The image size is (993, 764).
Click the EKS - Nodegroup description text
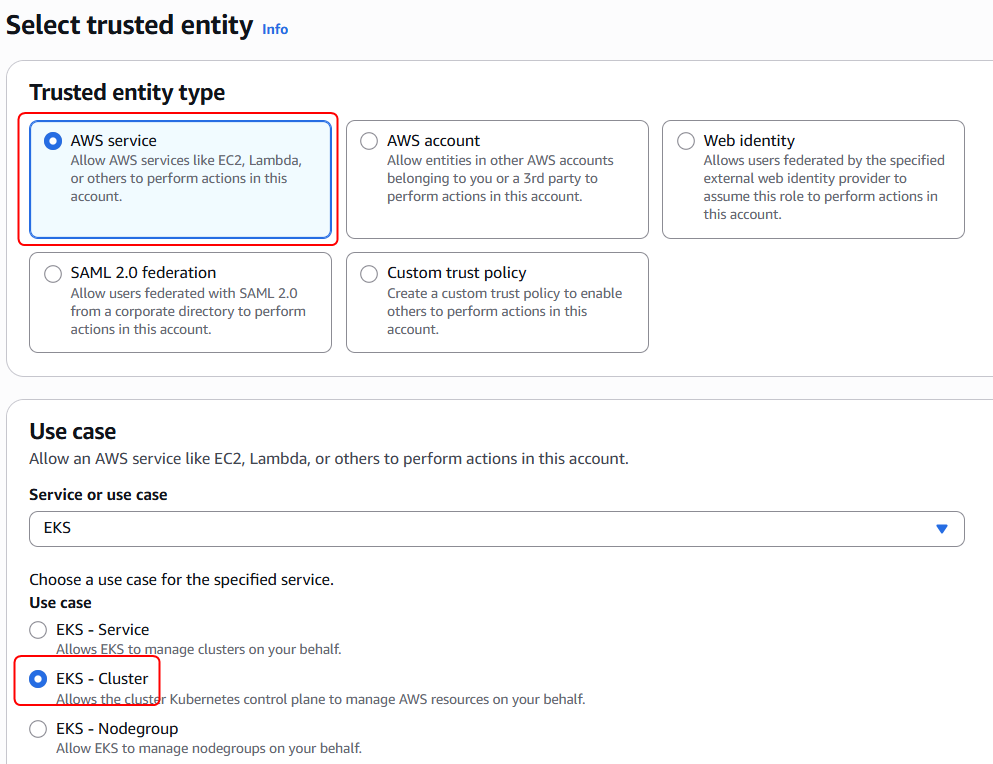pos(208,748)
